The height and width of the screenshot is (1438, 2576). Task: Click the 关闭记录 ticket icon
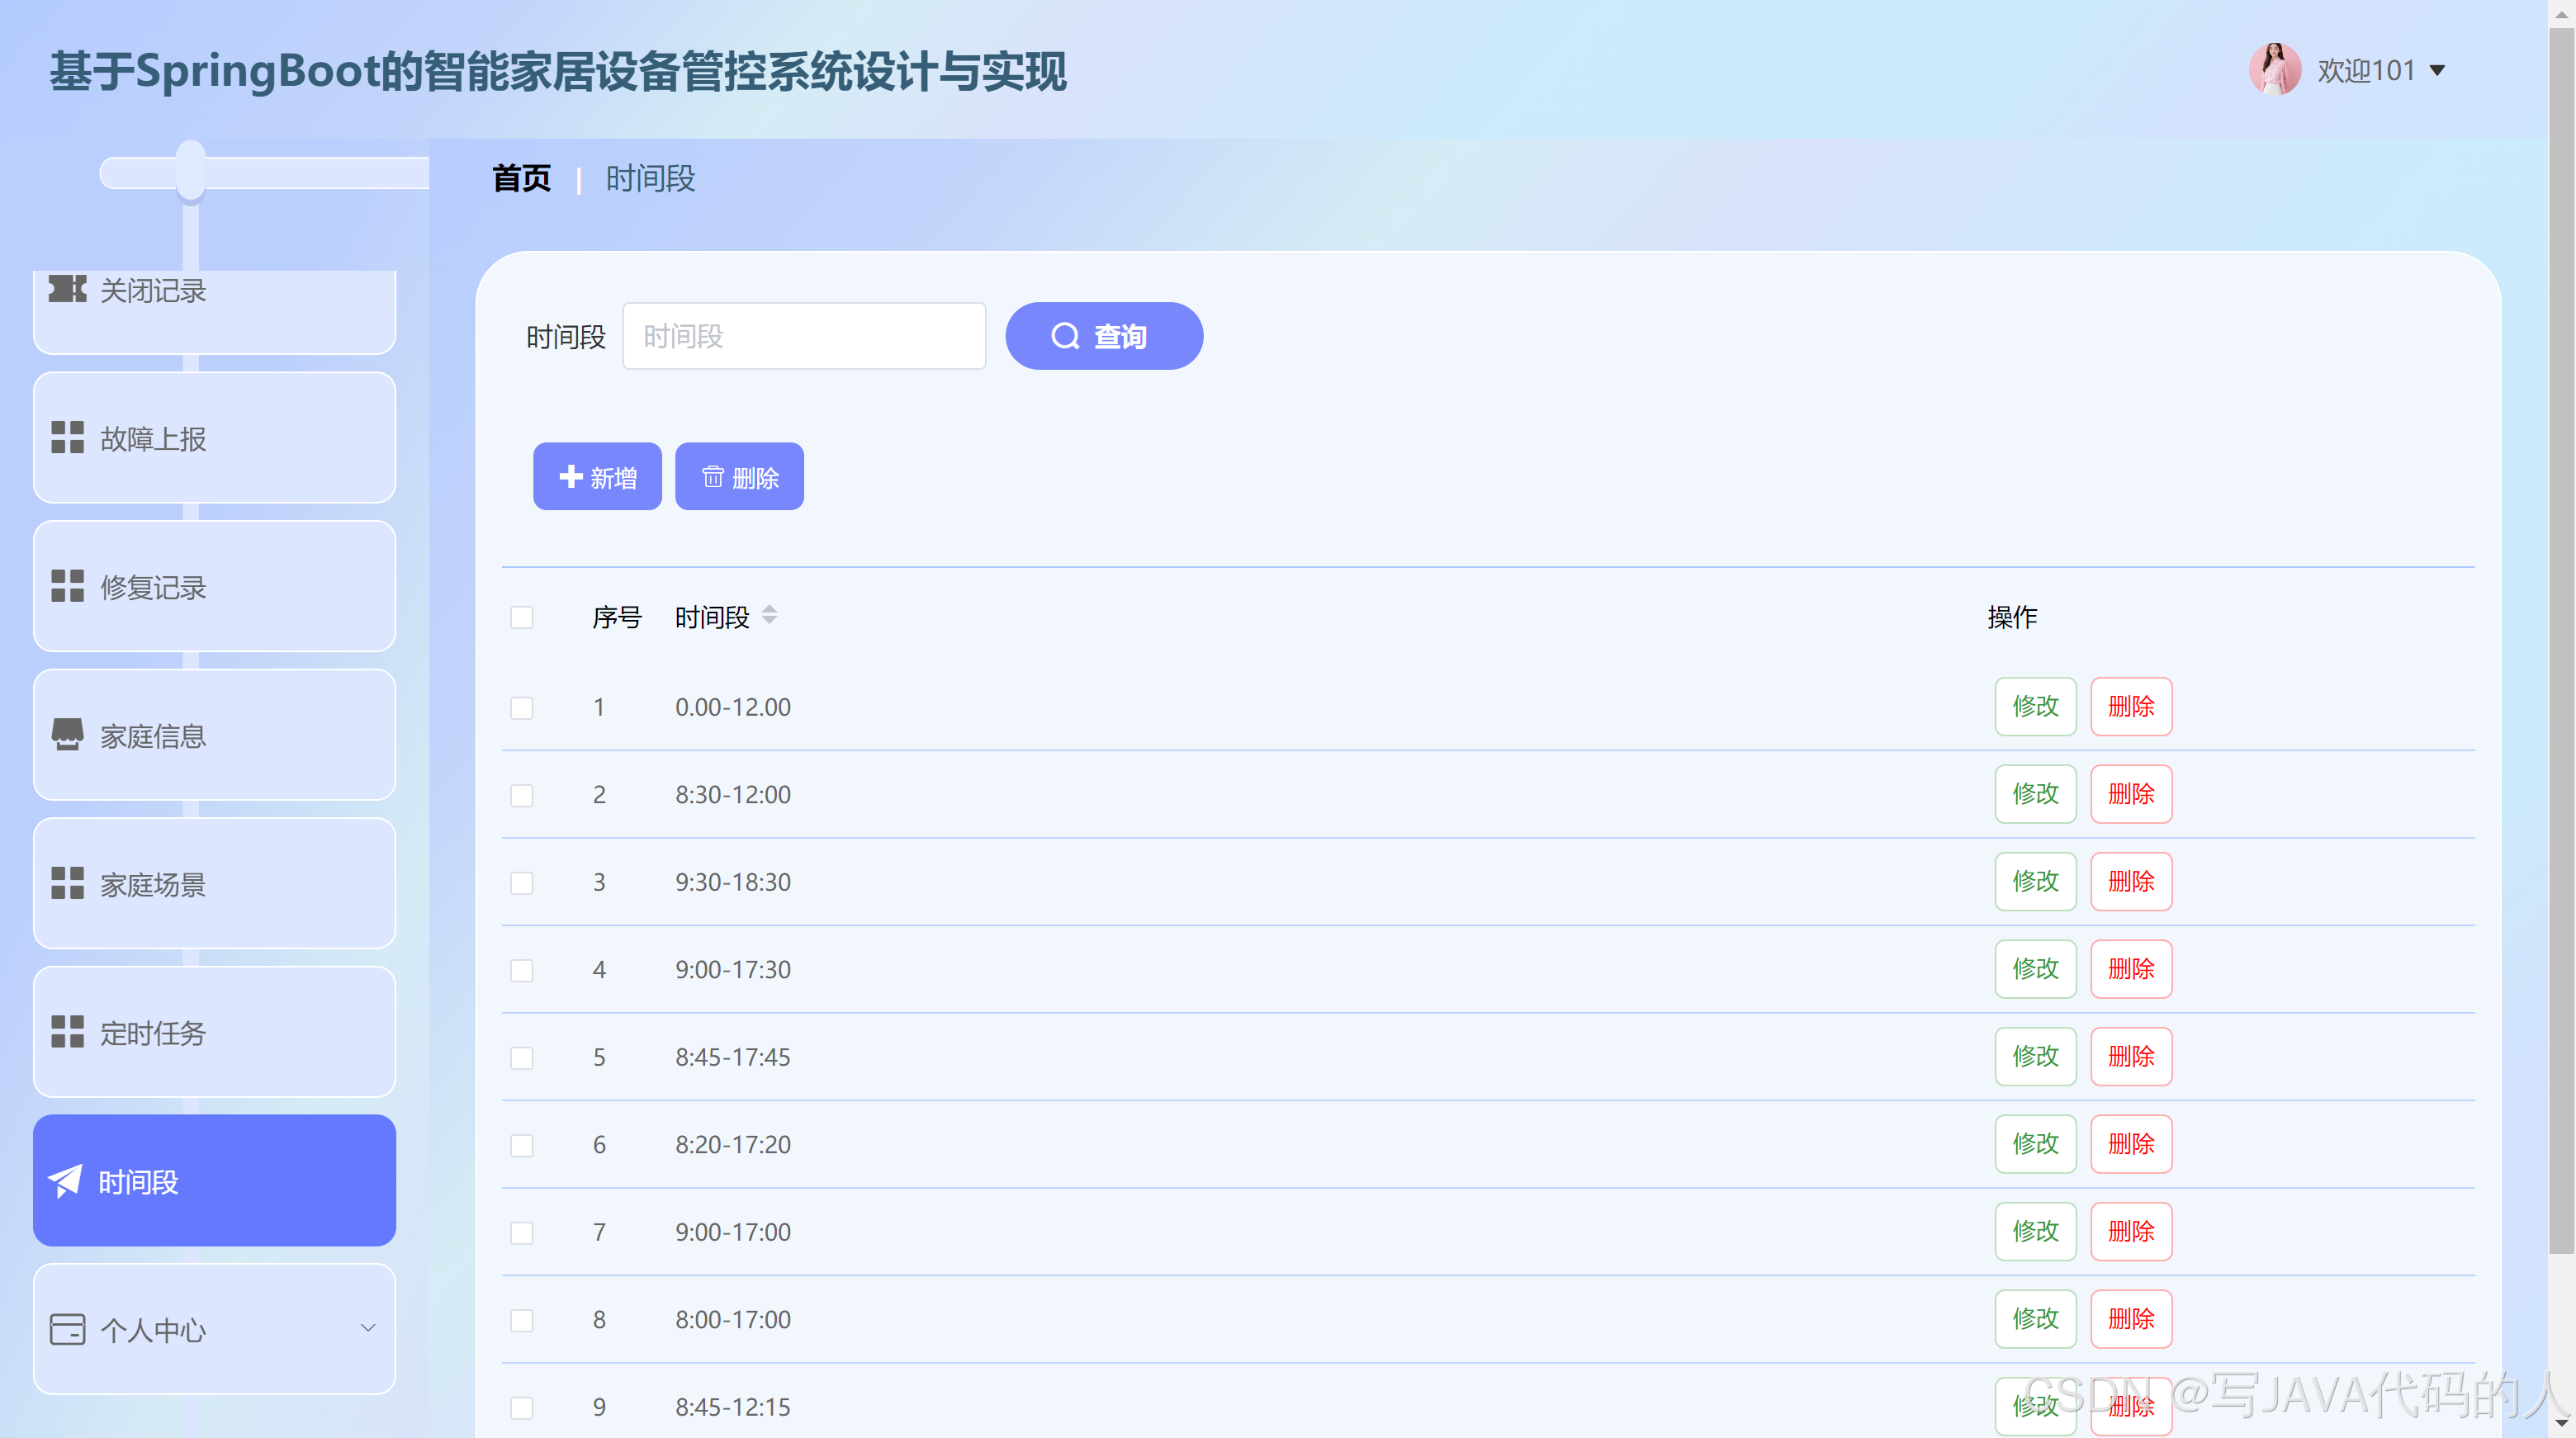click(67, 289)
